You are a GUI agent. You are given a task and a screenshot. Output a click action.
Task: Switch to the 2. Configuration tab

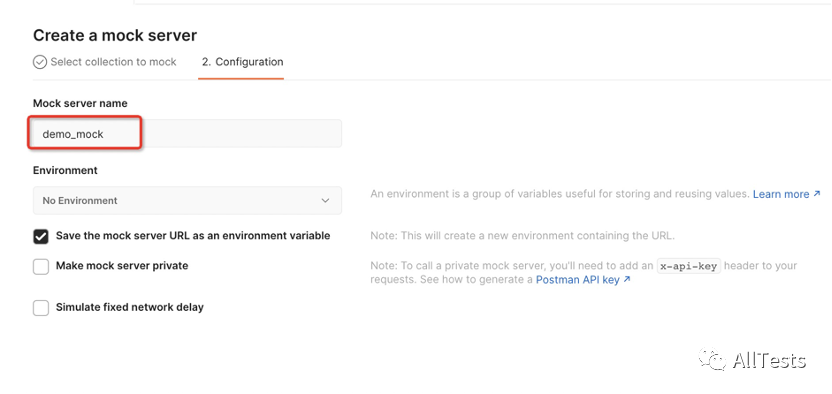tap(242, 62)
